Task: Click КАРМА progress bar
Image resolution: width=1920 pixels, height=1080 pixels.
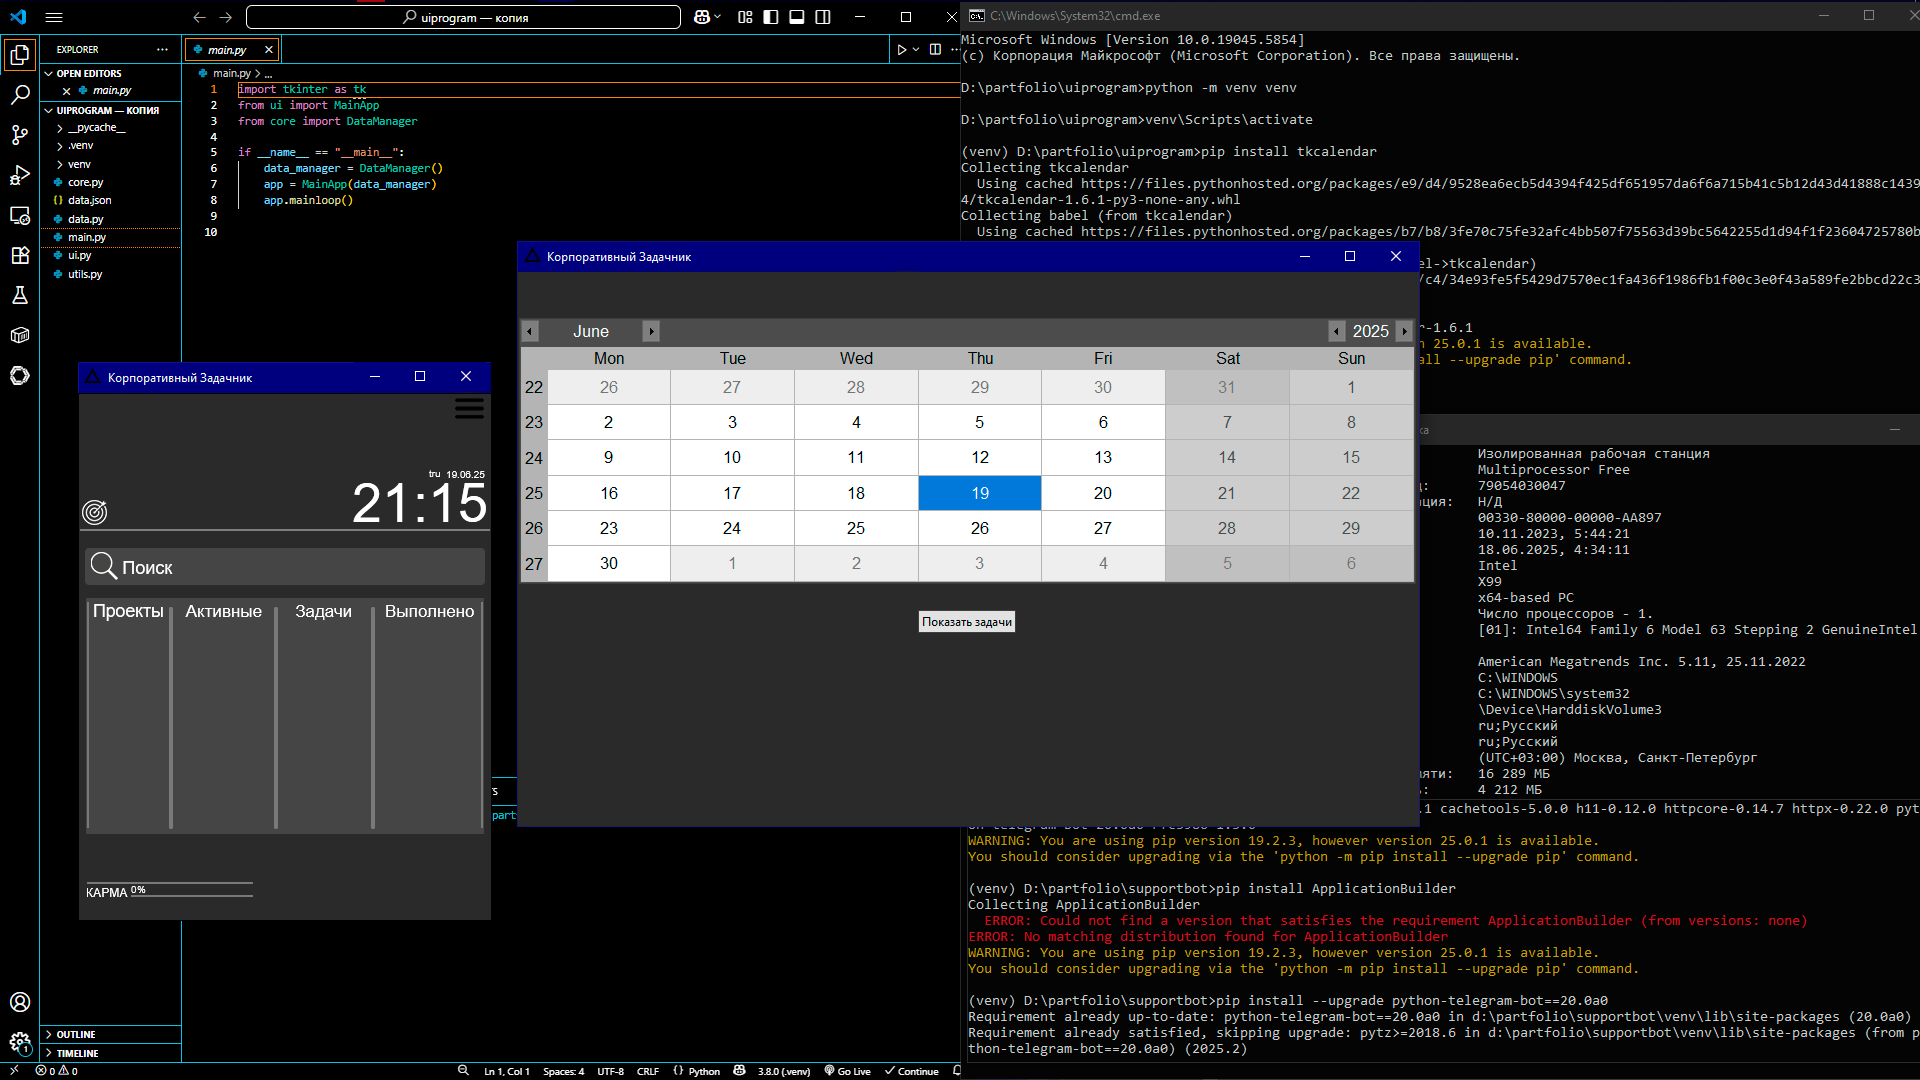Action: [x=191, y=889]
